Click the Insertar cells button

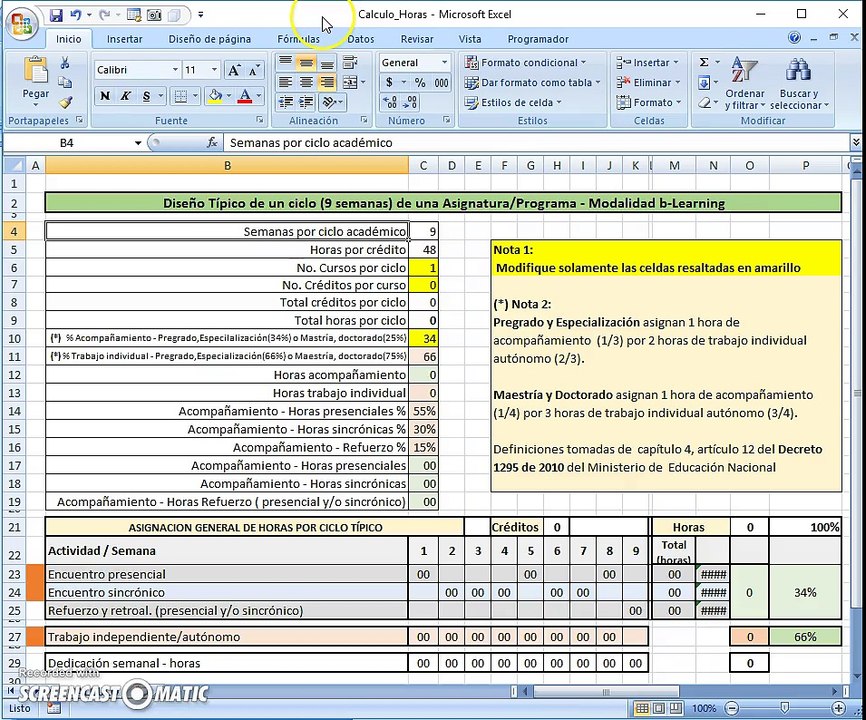click(x=647, y=62)
